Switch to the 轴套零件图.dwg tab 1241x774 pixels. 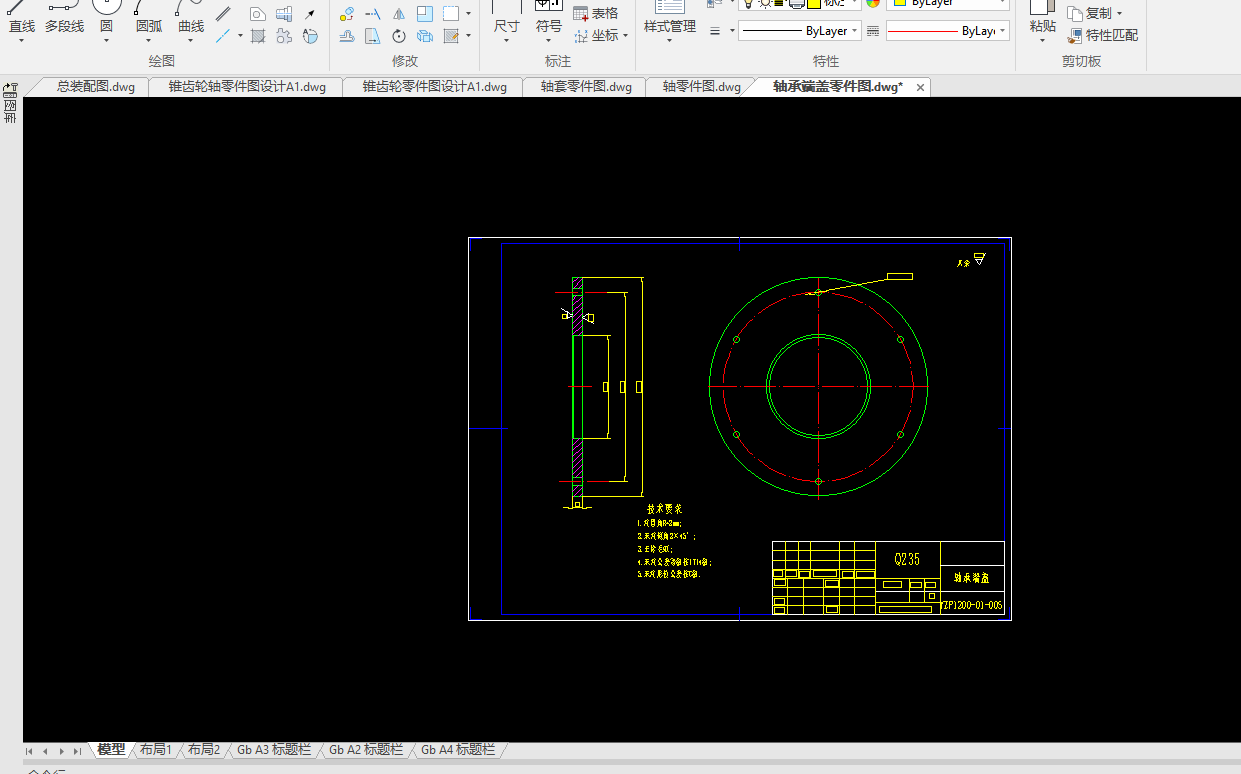pos(586,87)
